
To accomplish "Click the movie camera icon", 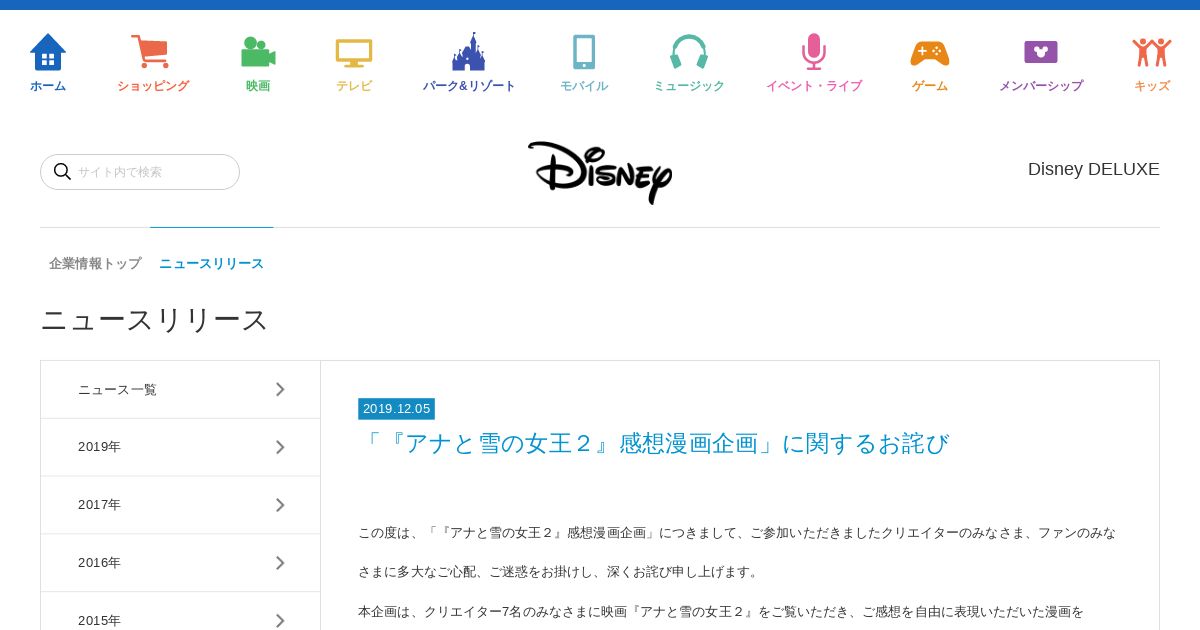I will click(258, 52).
